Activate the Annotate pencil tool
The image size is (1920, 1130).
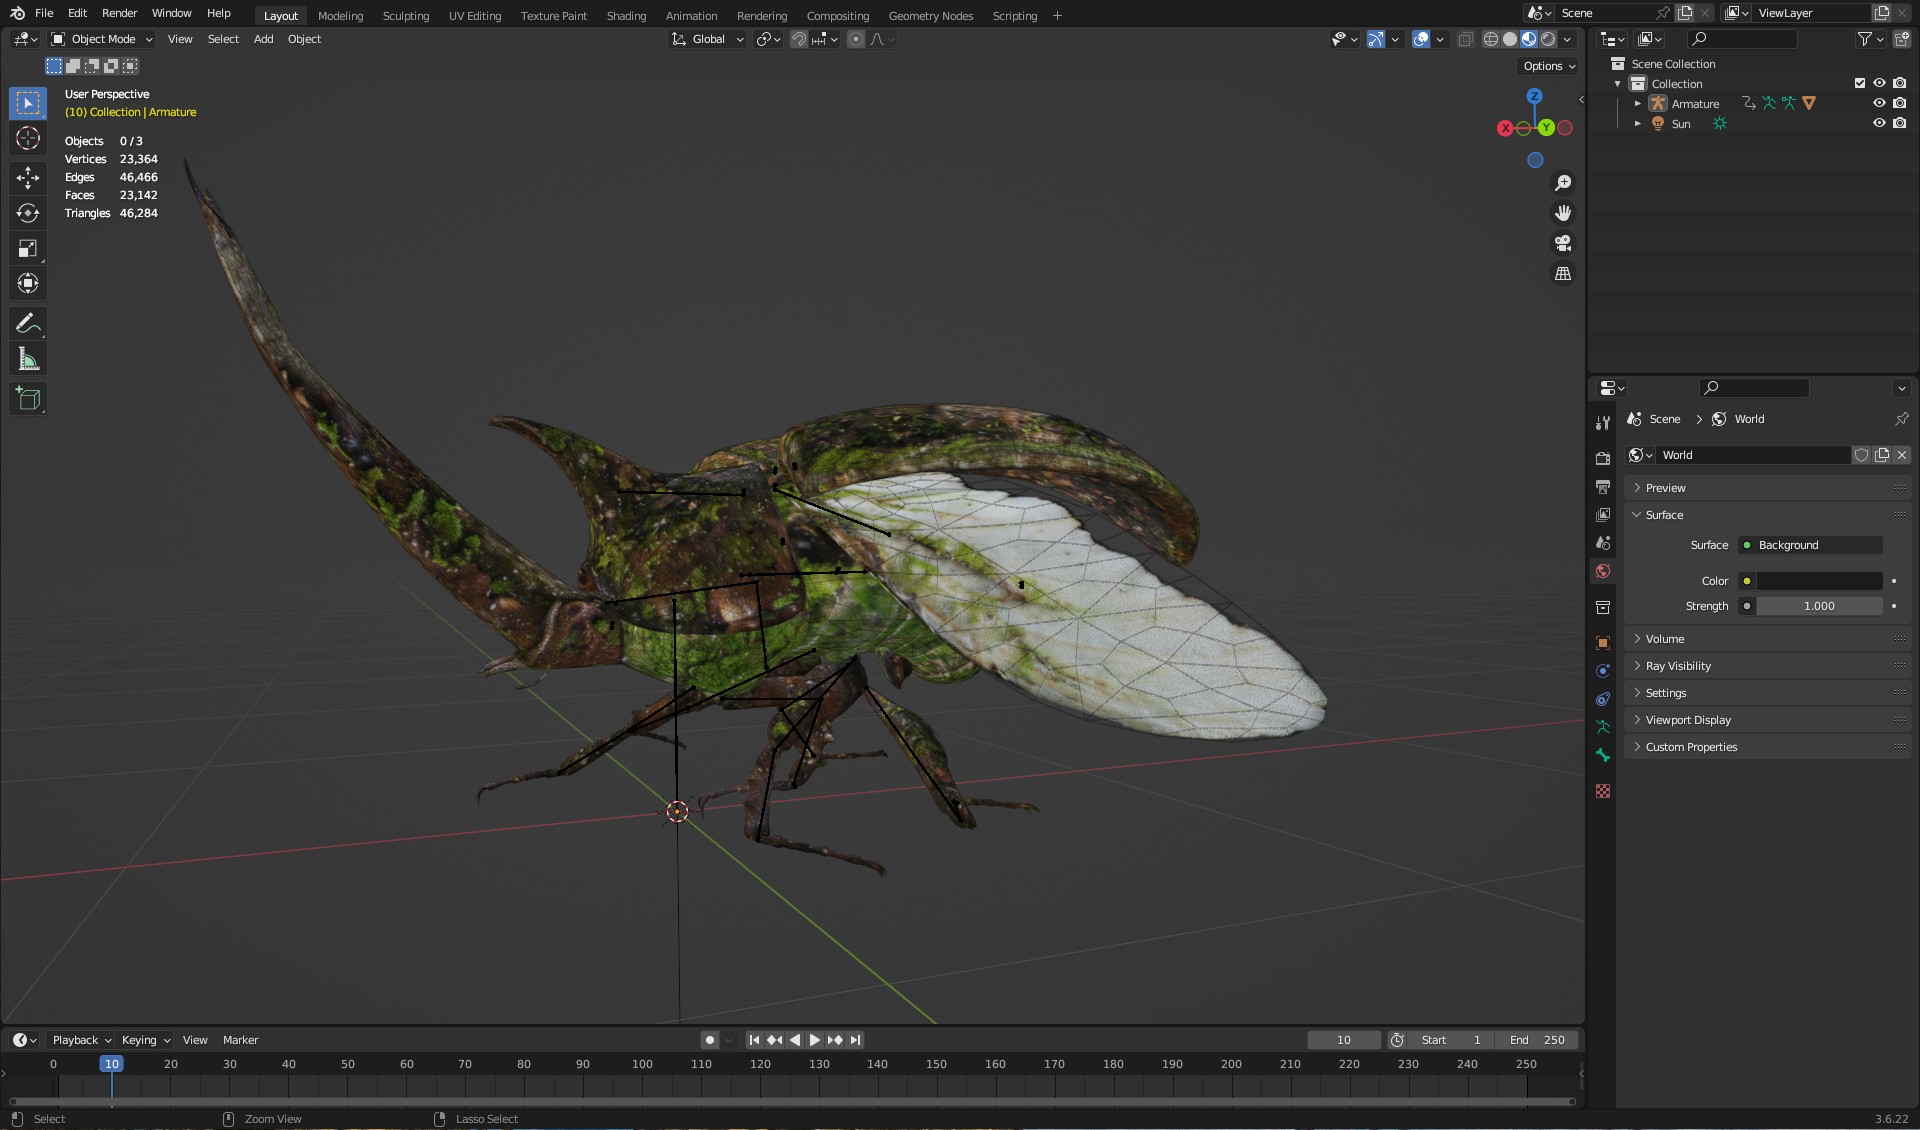[x=28, y=324]
